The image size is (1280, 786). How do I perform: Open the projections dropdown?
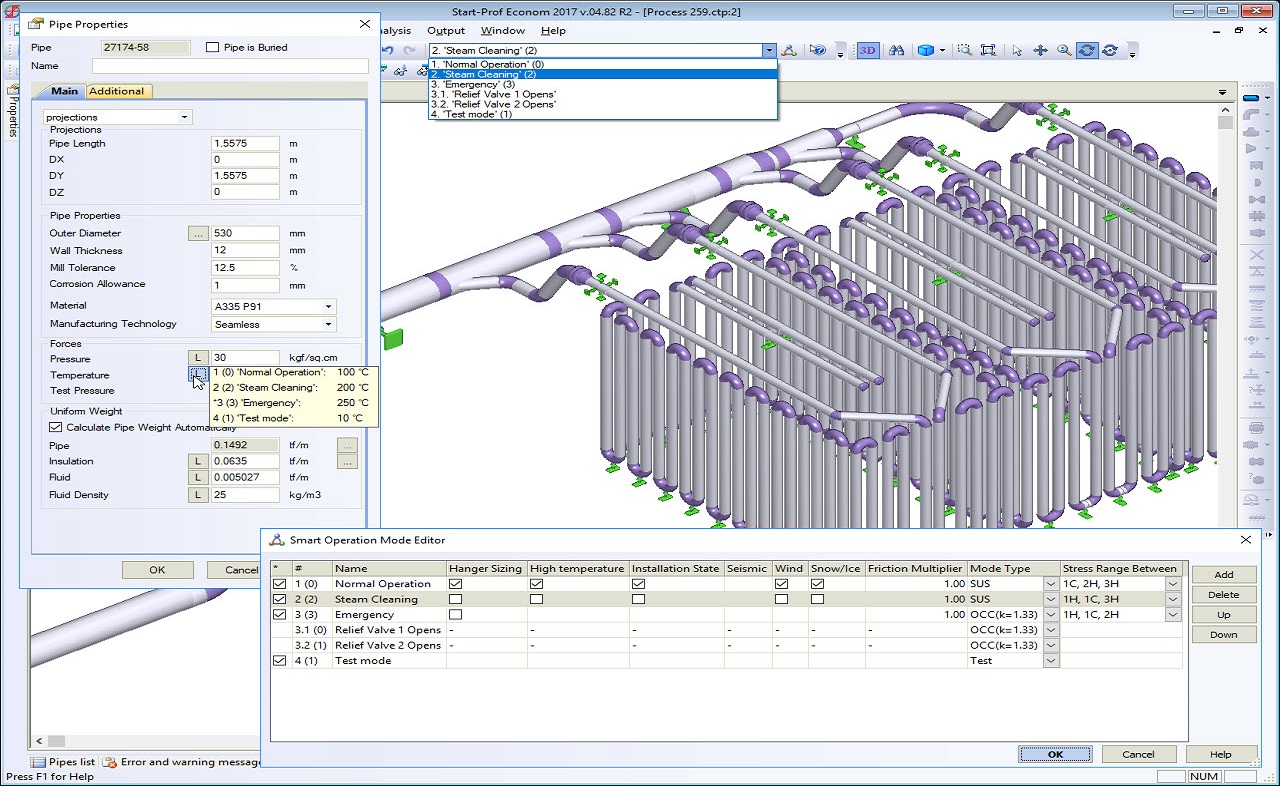(185, 117)
